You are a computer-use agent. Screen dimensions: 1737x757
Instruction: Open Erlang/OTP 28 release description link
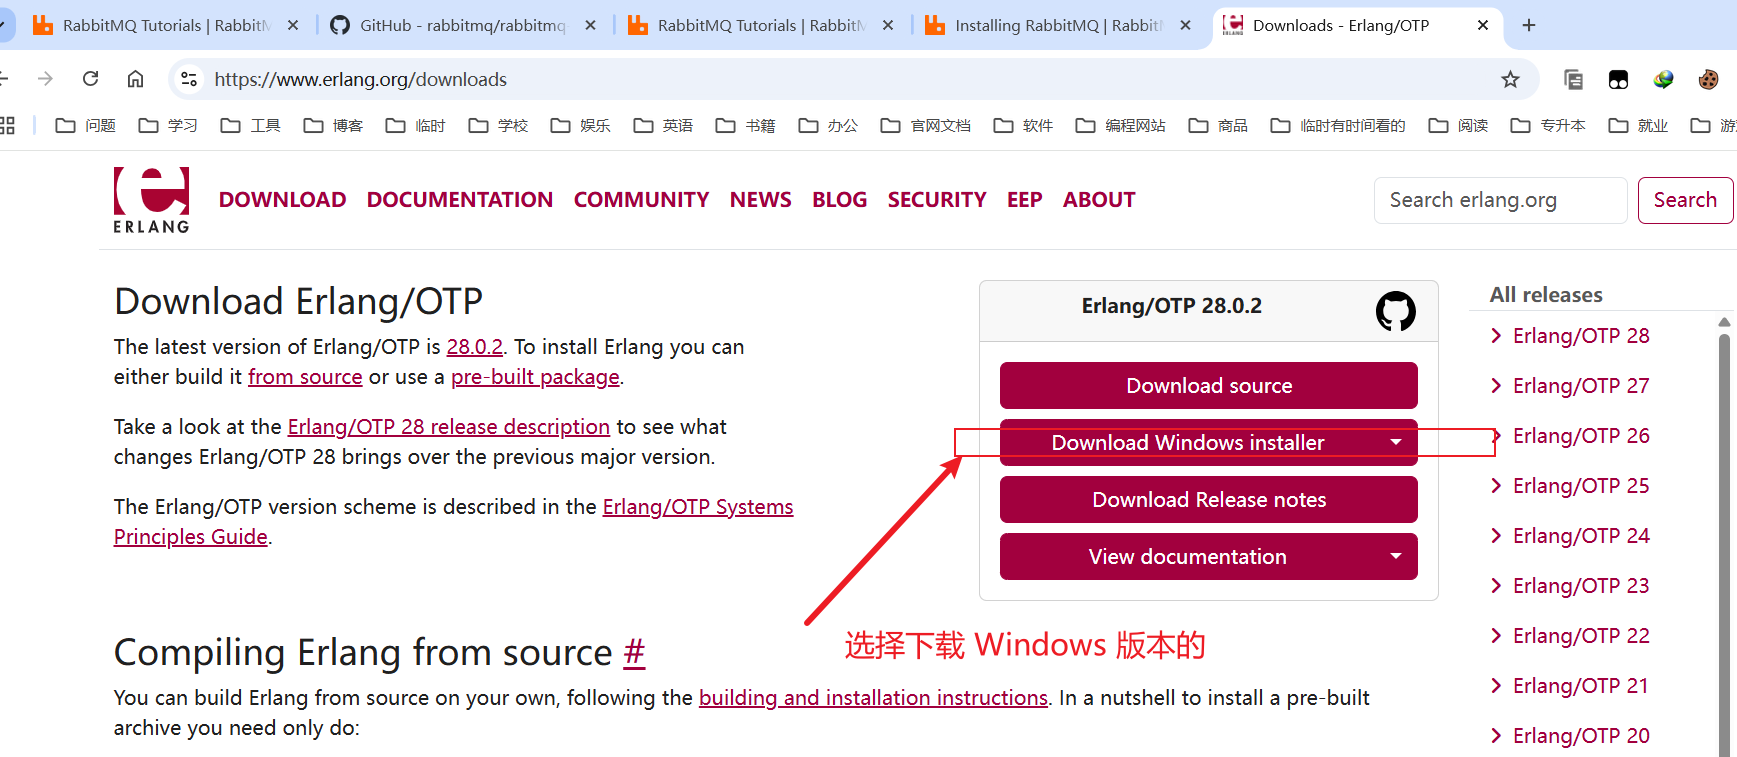[448, 427]
